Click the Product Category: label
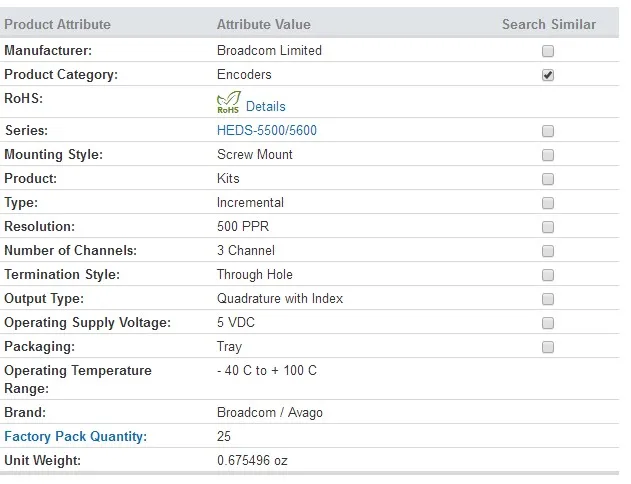The image size is (631, 484). pyautogui.click(x=61, y=75)
